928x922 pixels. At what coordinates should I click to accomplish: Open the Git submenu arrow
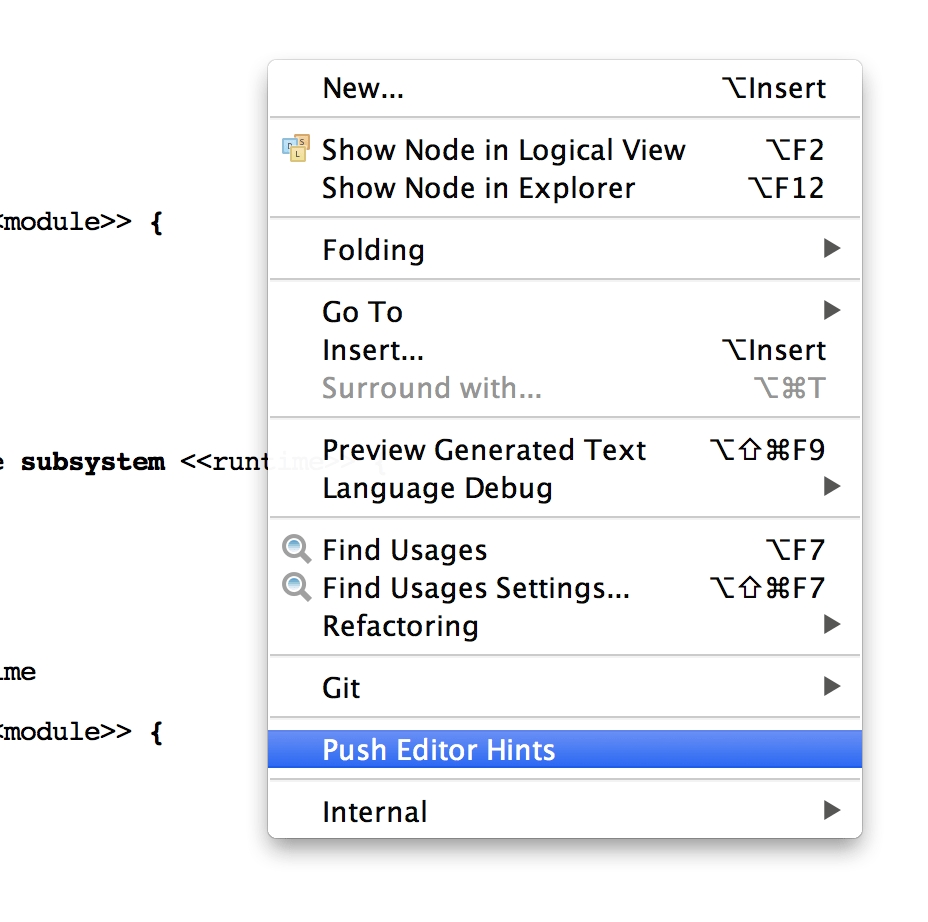click(x=831, y=687)
